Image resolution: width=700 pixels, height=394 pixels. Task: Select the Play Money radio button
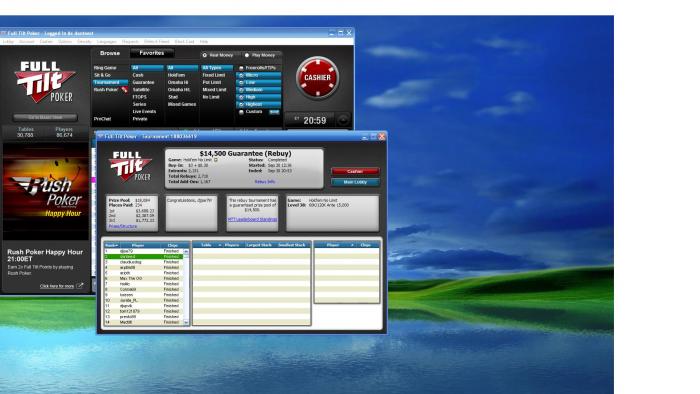pos(246,55)
